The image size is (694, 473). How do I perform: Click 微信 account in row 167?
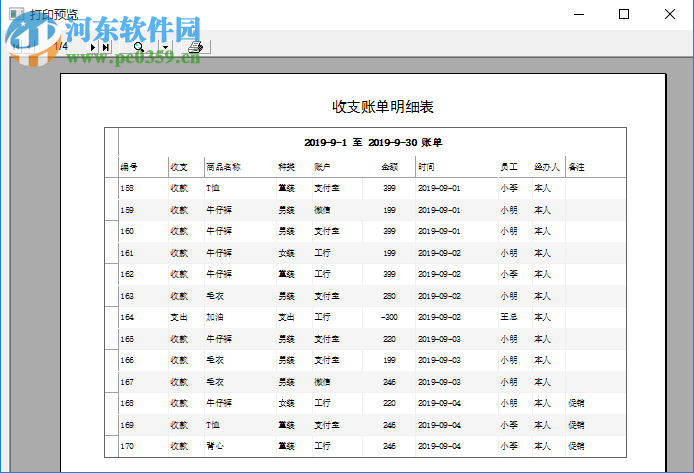(322, 382)
